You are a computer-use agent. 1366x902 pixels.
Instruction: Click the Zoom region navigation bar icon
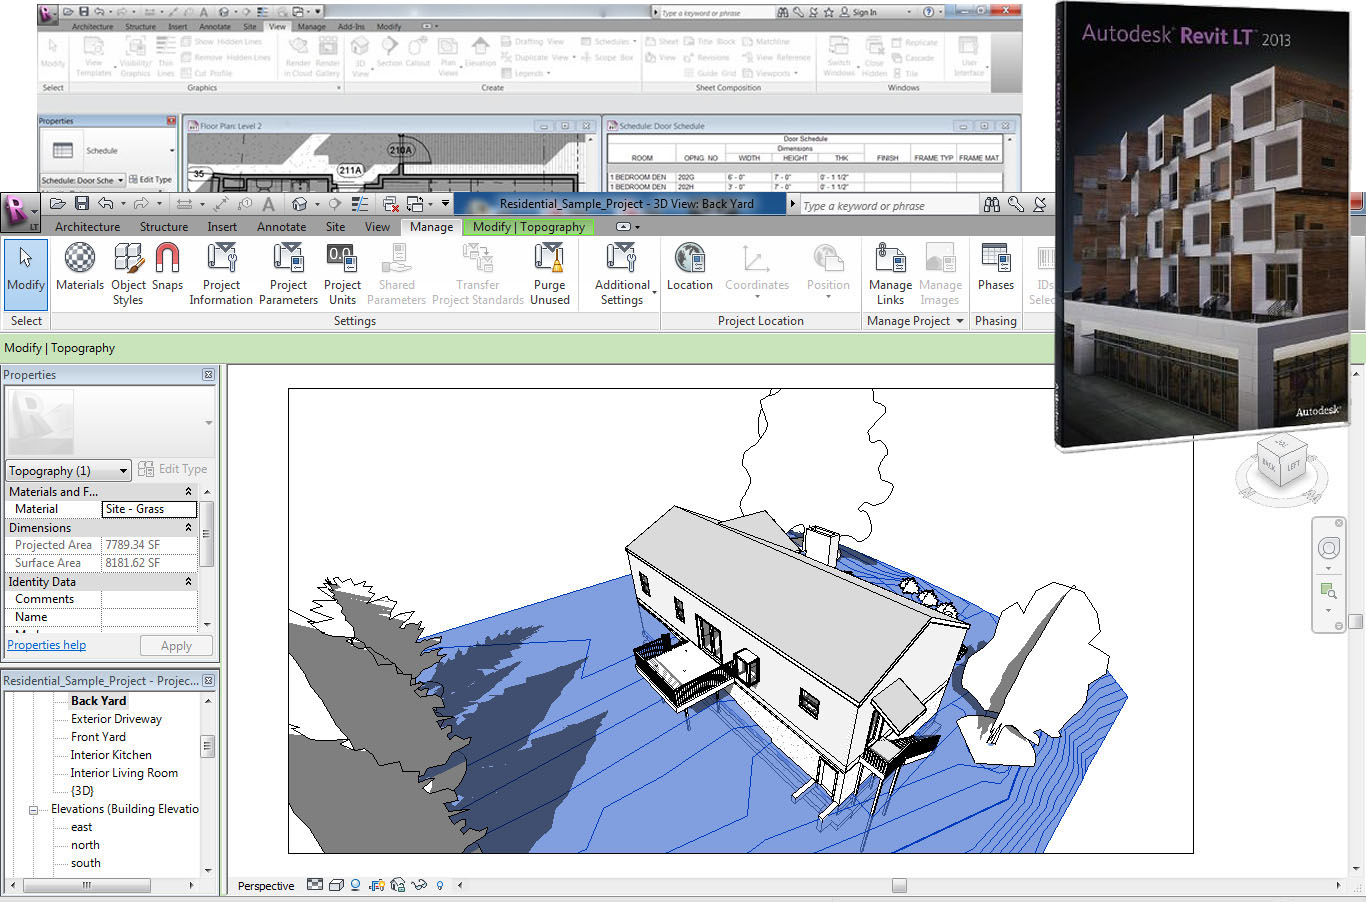coord(1328,591)
